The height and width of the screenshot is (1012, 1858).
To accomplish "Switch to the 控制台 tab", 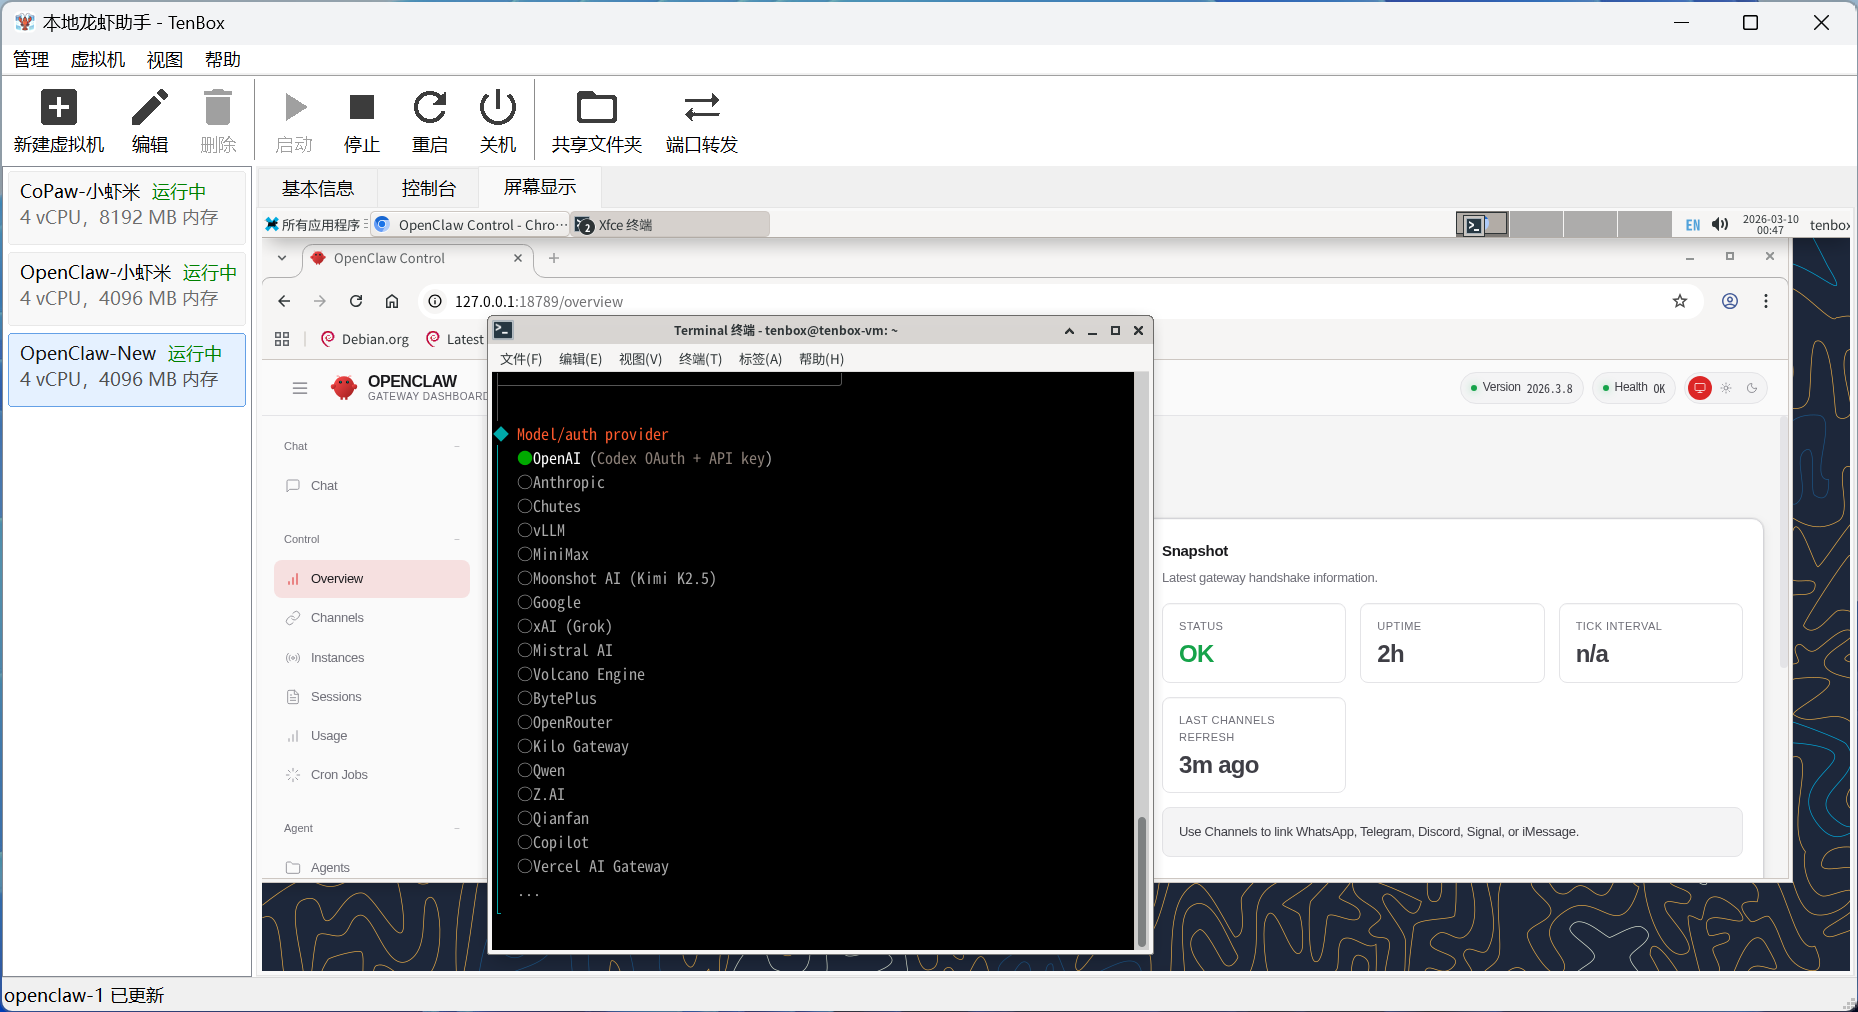I will point(428,188).
